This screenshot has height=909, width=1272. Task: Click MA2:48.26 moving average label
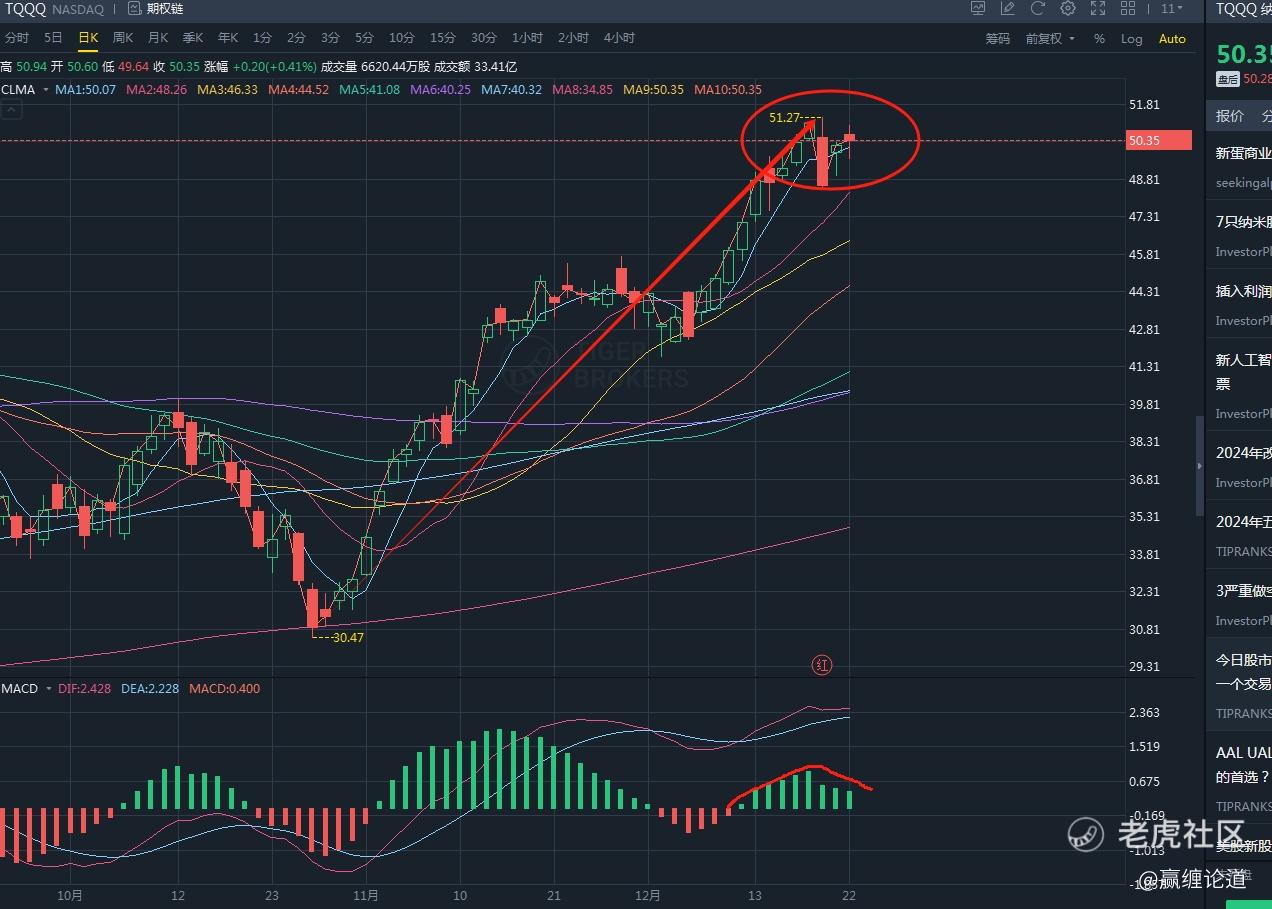point(157,90)
